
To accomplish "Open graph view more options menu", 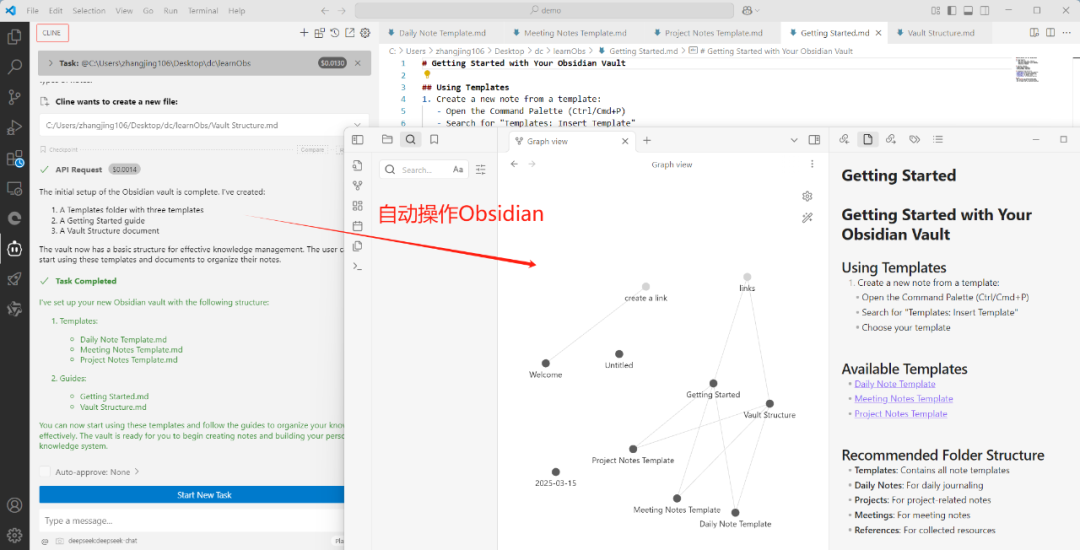I will click(x=812, y=164).
